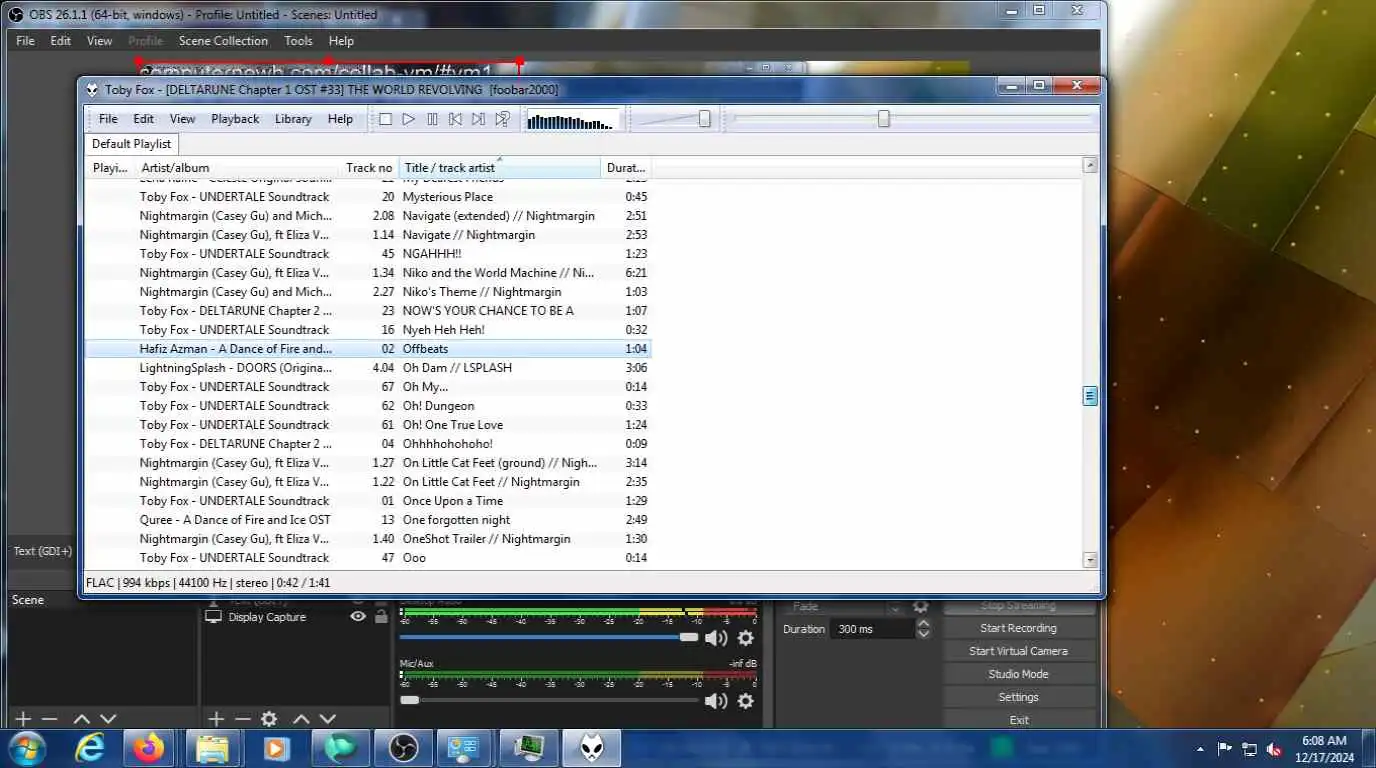1376x768 pixels.
Task: Adjust the foobar2000 volume slider
Action: point(704,119)
